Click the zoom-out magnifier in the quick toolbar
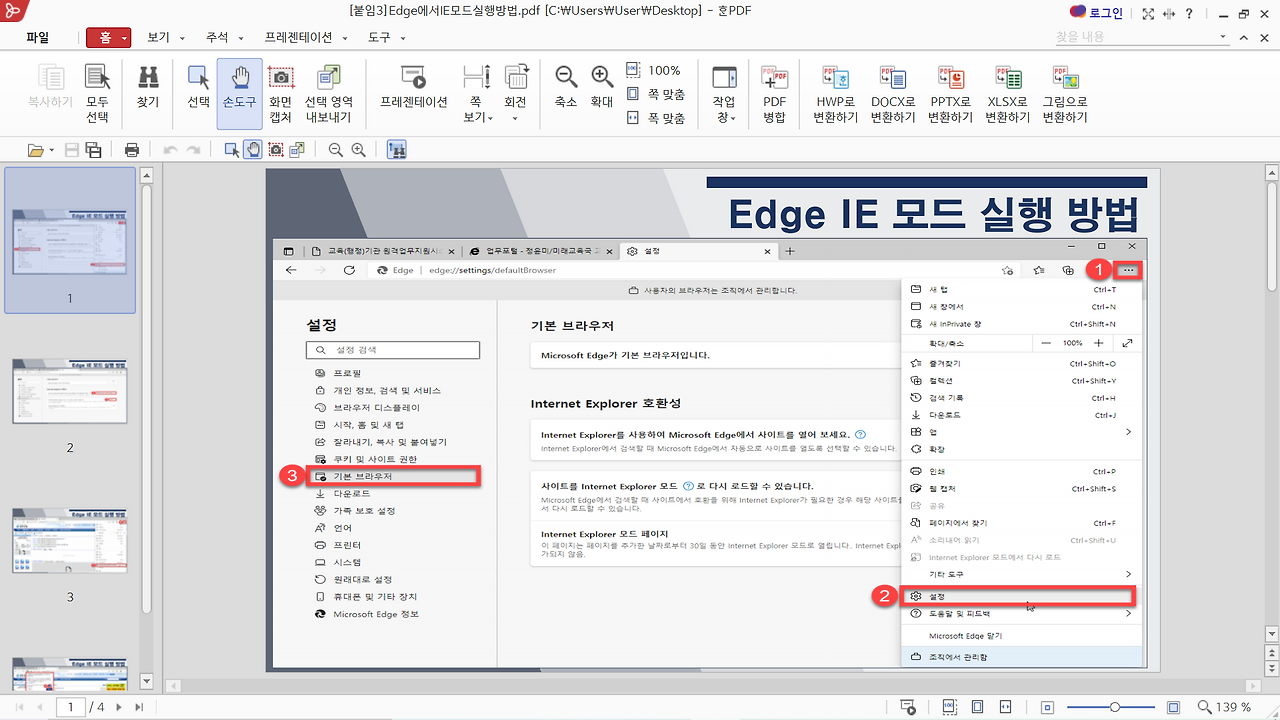The height and width of the screenshot is (720, 1280). [336, 150]
